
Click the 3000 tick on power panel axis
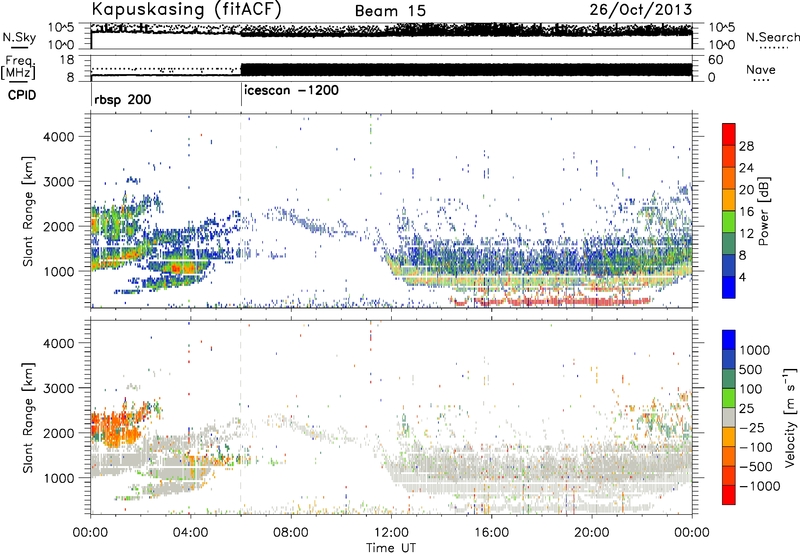pos(58,182)
